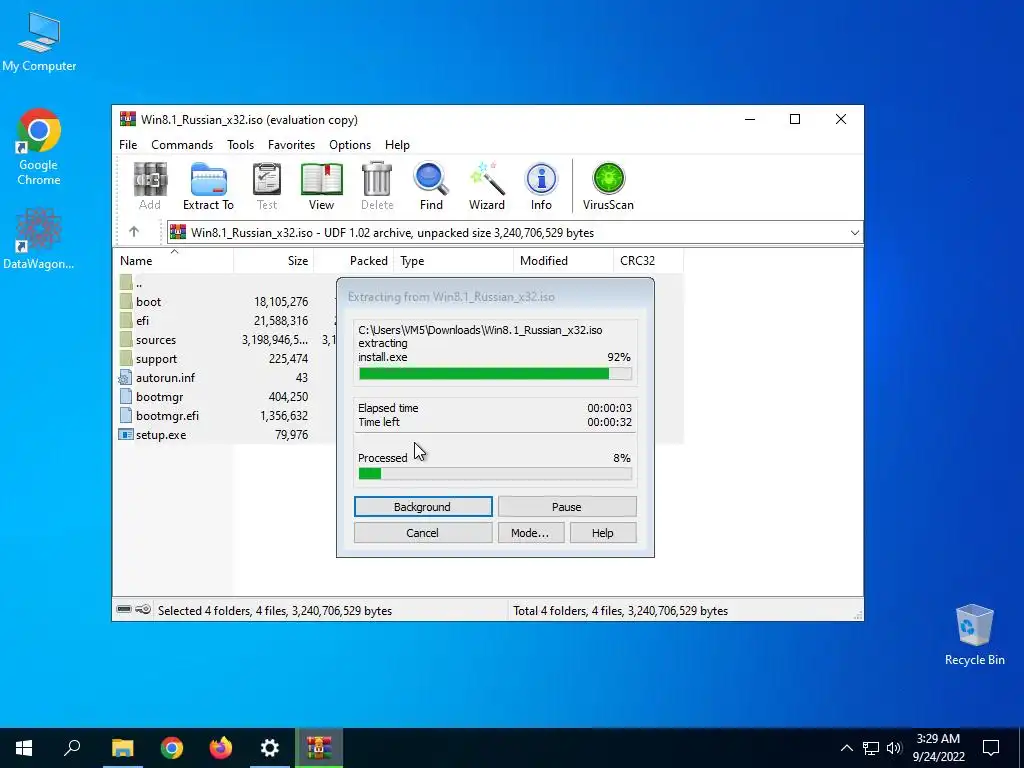Sort by the Size column header

[x=274, y=261]
